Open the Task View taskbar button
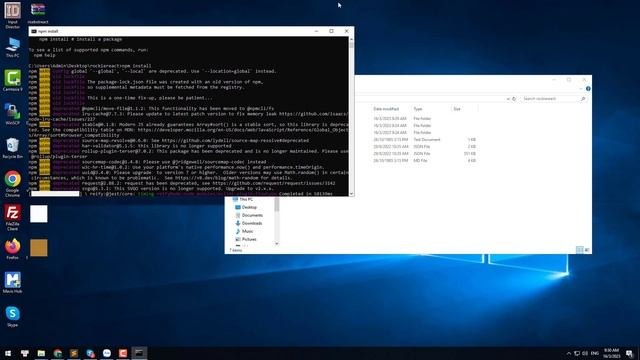 coord(25,353)
